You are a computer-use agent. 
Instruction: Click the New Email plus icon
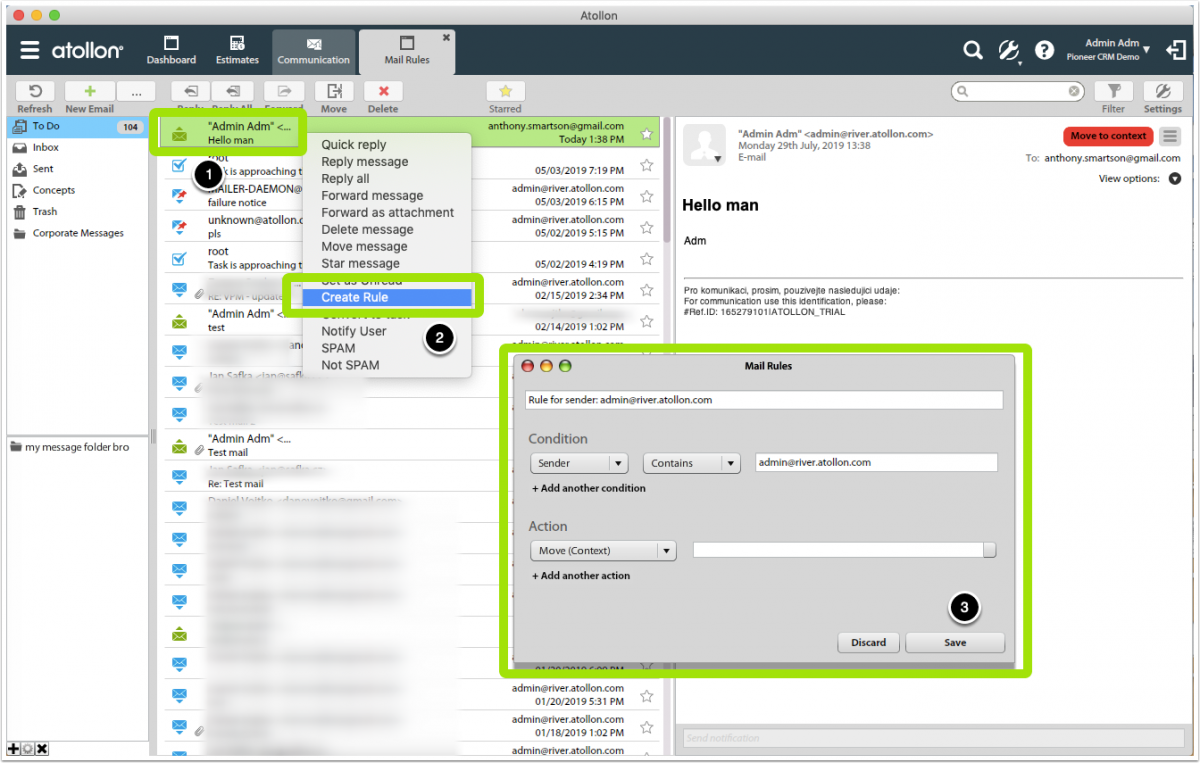(90, 91)
